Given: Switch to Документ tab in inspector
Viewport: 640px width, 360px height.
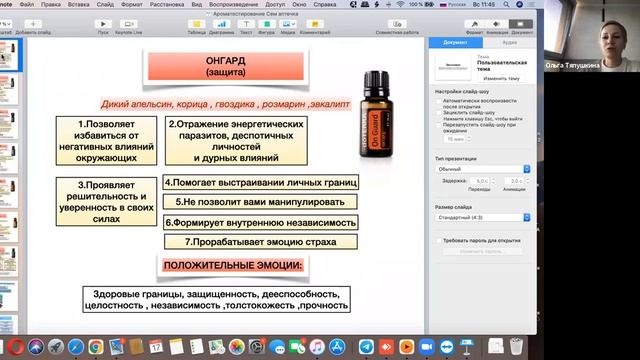Looking at the screenshot, I should tap(456, 42).
